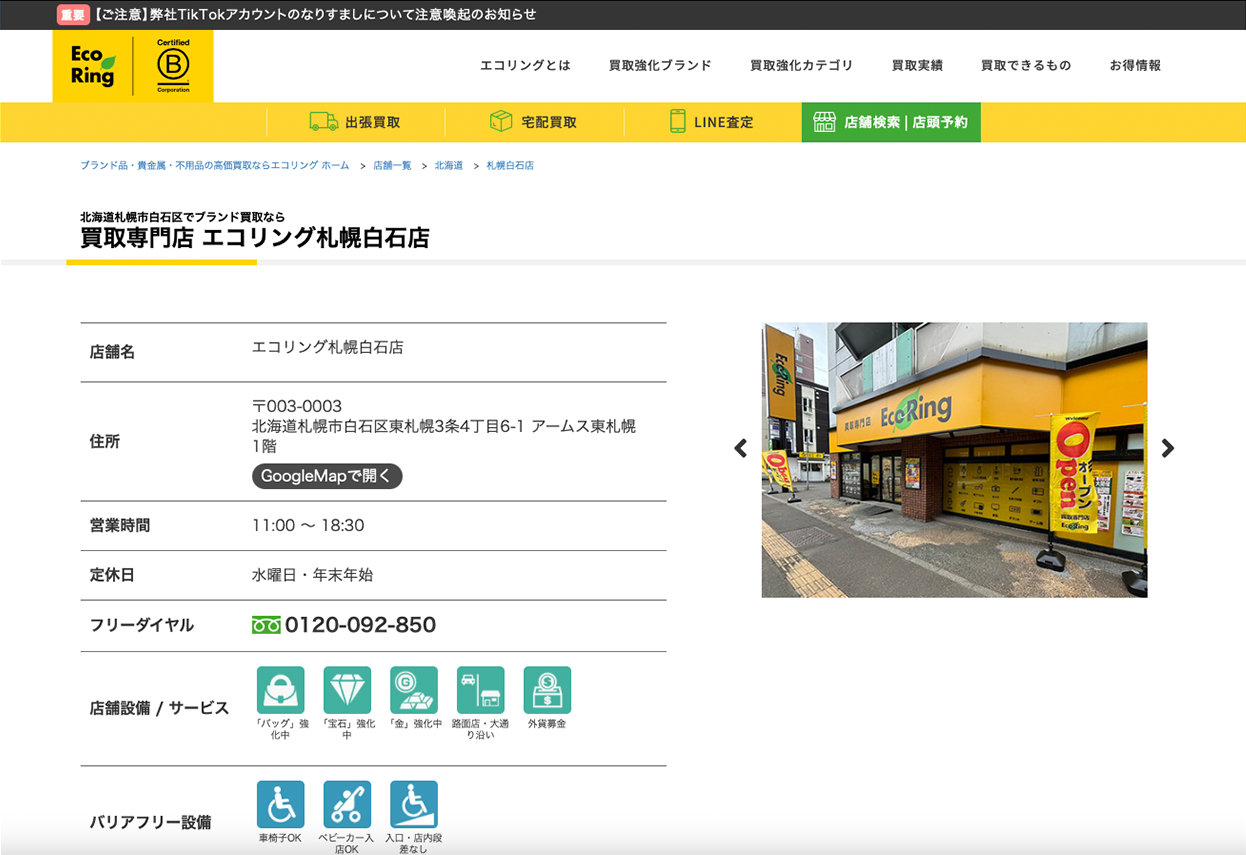Image resolution: width=1246 pixels, height=855 pixels.
Task: Click the gold bars service icon
Action: (x=414, y=690)
